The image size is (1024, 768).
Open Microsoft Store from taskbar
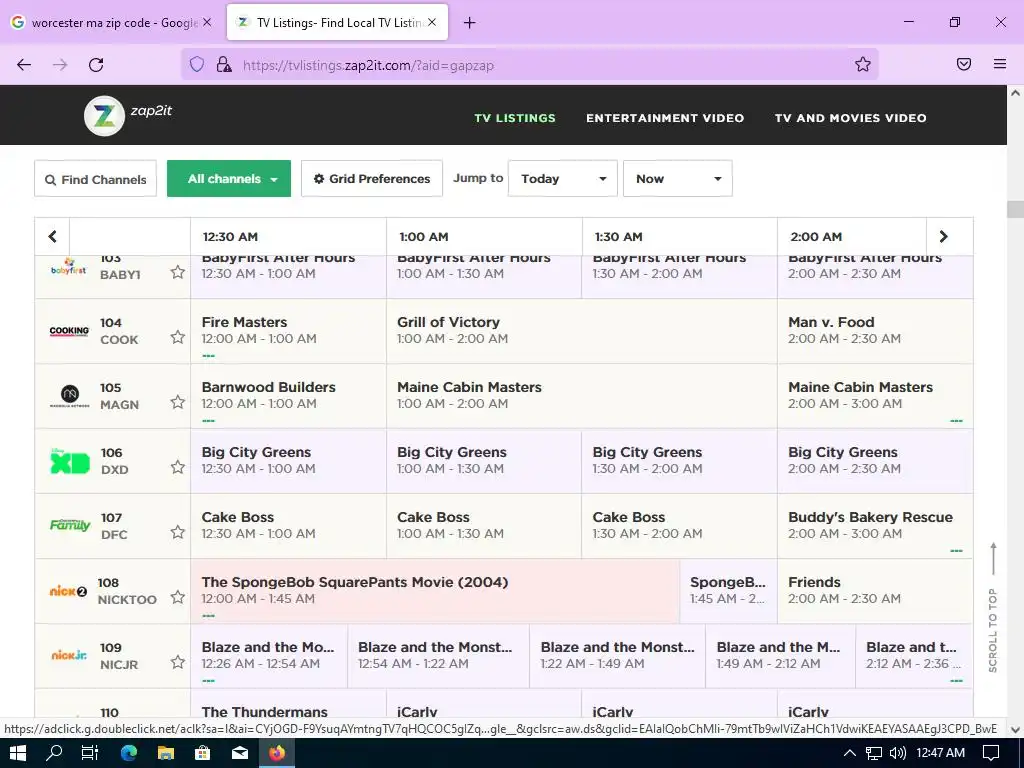202,753
